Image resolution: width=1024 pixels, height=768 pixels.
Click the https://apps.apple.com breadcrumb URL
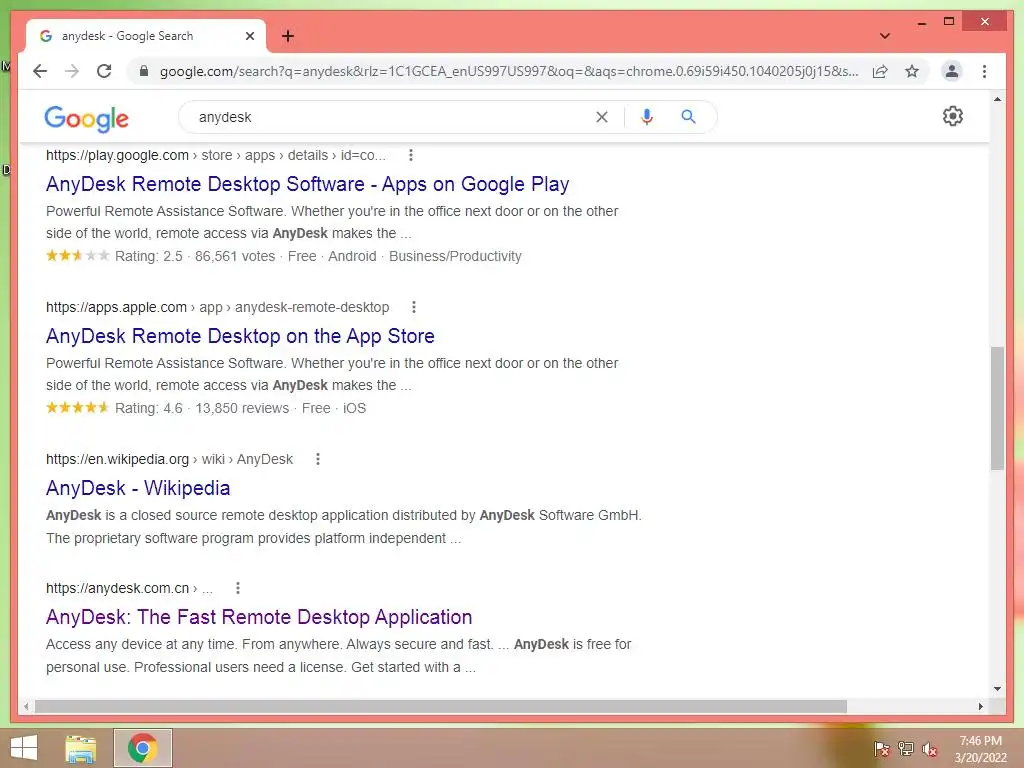coord(116,307)
